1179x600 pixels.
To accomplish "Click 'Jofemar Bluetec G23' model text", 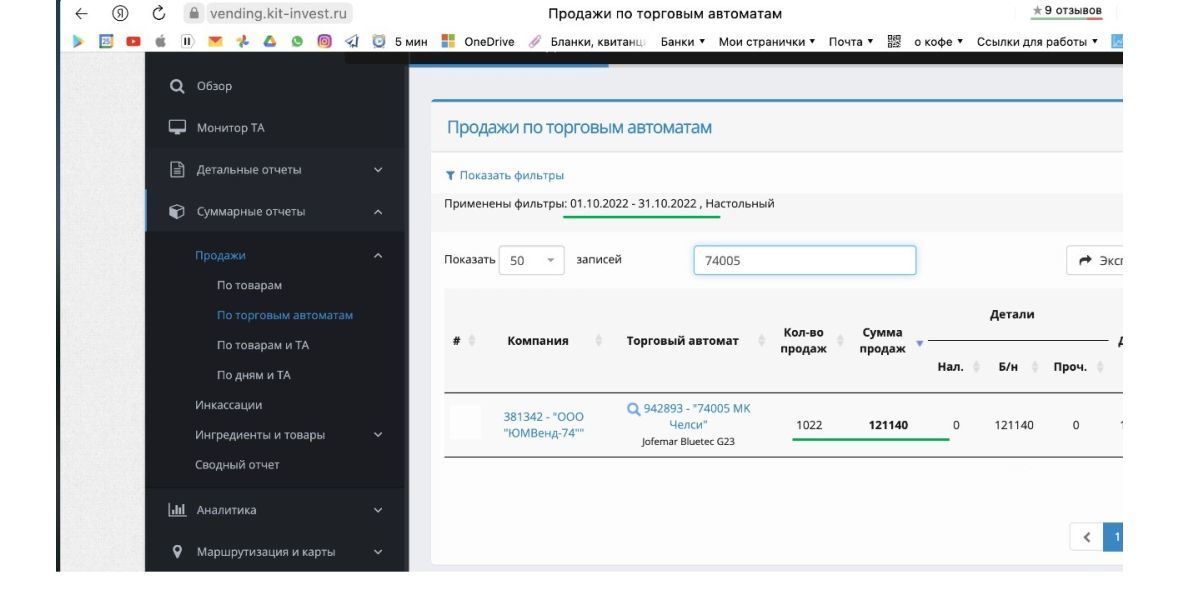I will click(x=688, y=441).
